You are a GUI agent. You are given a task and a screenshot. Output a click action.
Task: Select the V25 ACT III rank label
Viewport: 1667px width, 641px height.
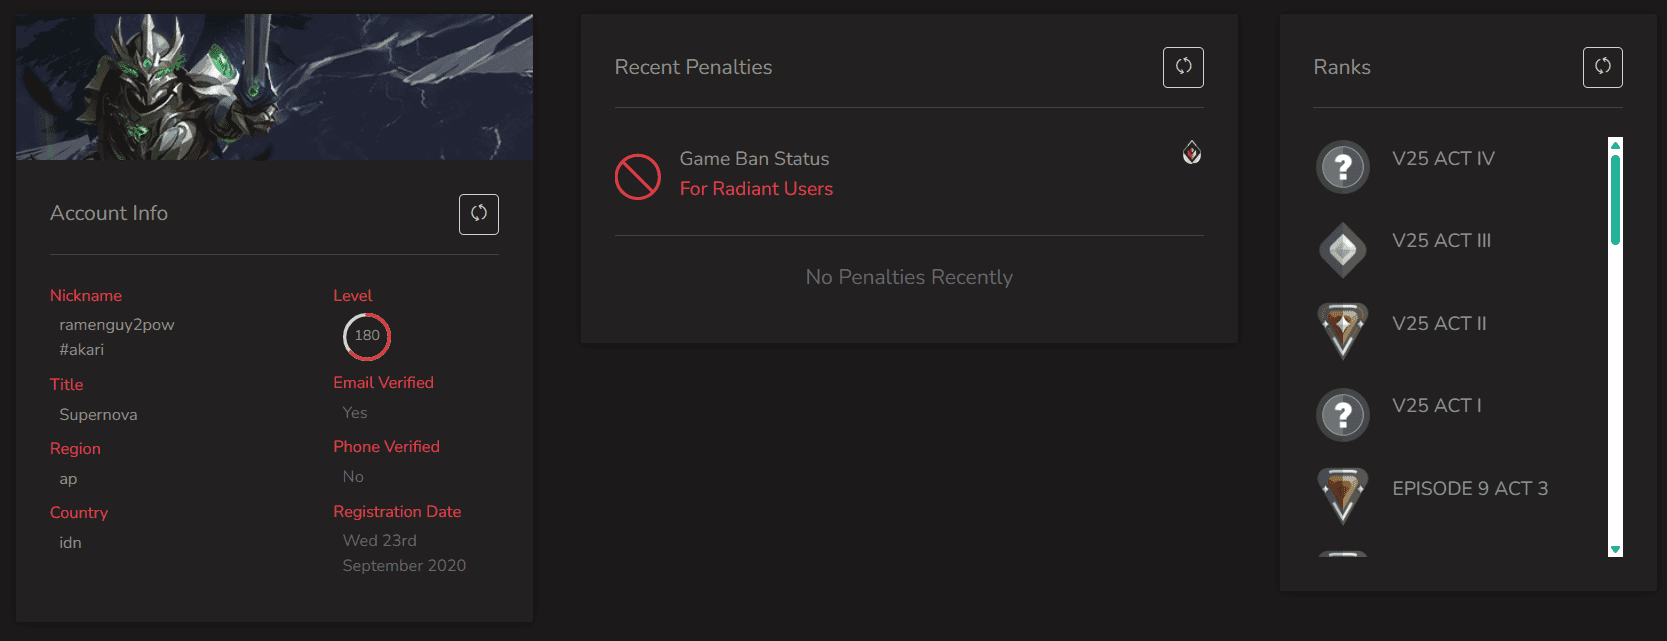1441,241
